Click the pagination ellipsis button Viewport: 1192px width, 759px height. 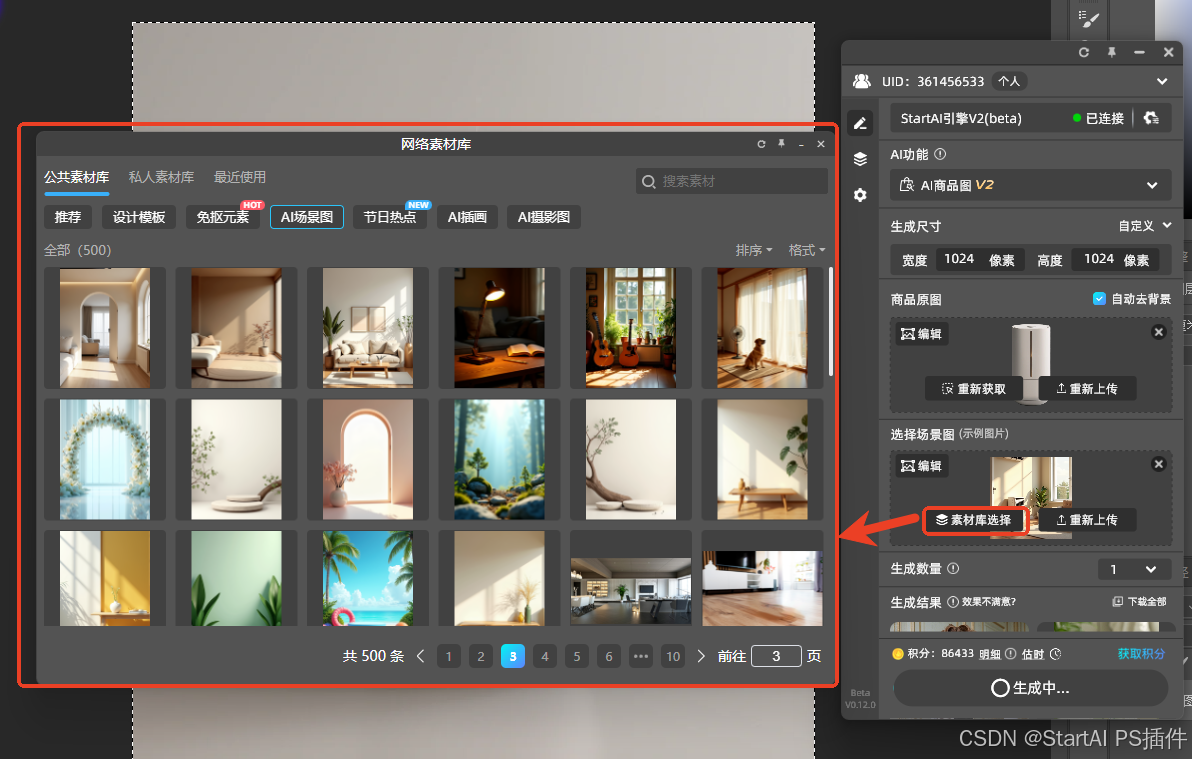coord(641,656)
